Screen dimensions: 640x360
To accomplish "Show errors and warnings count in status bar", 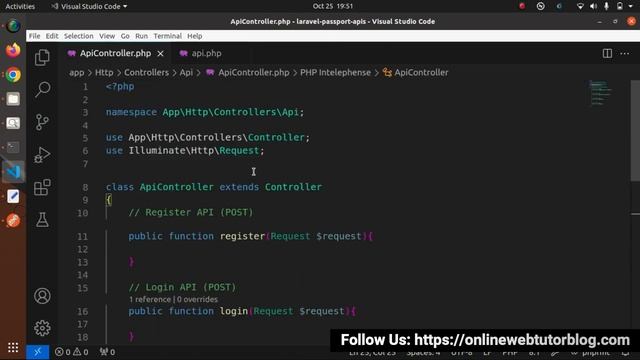I will (71, 352).
